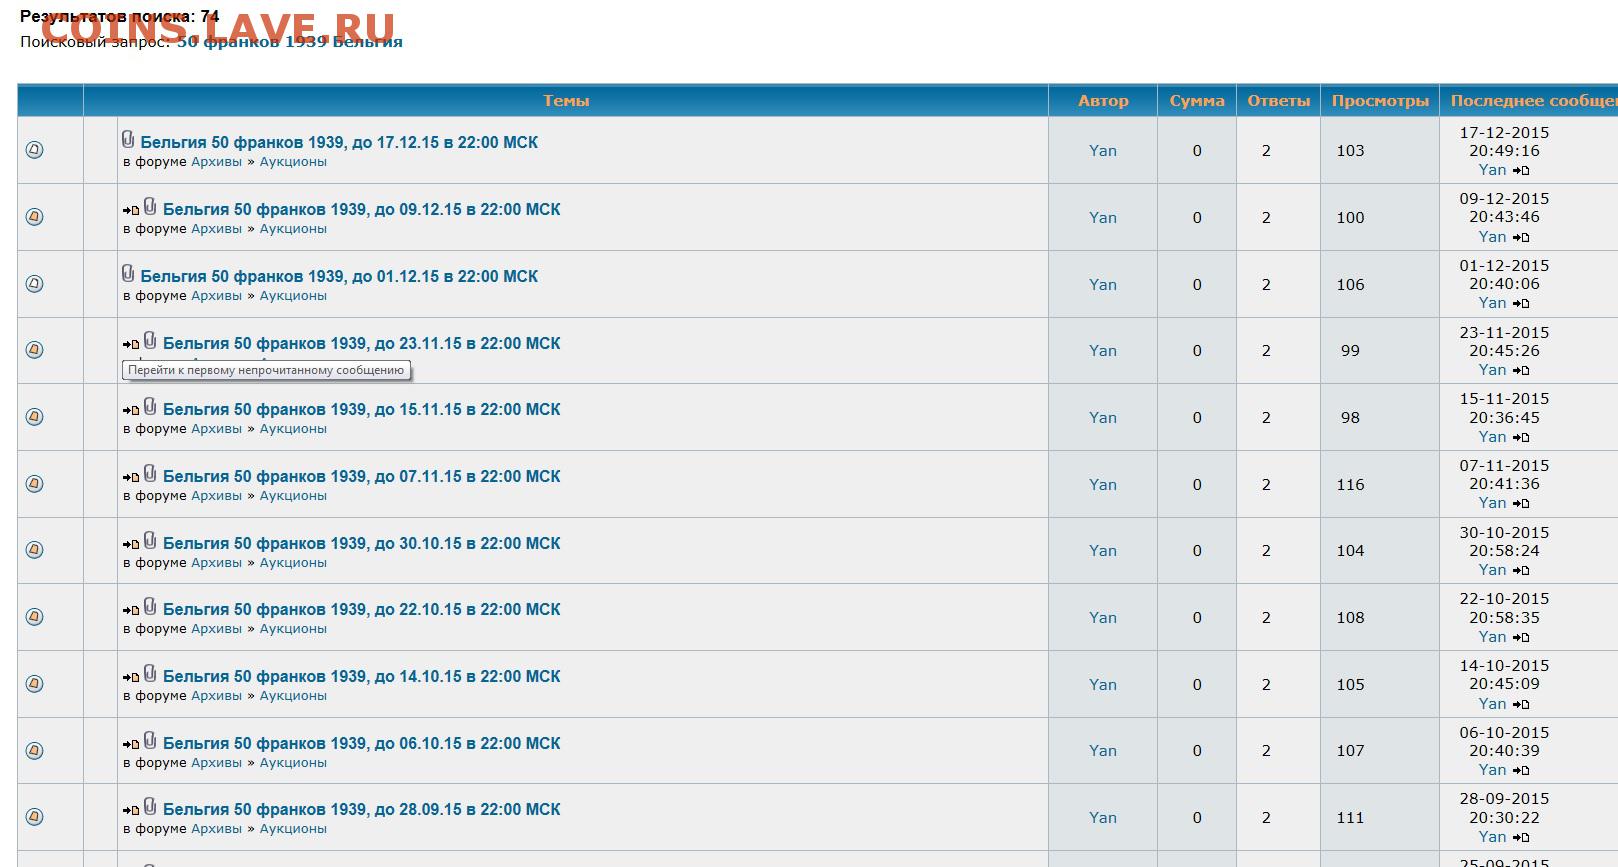
Task: Open topic Бельгия 50 франков 1939, до 17.12.15
Action: [x=339, y=143]
